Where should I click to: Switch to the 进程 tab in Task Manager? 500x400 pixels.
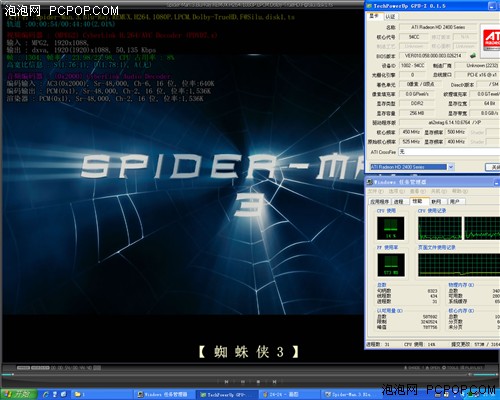[x=399, y=202]
